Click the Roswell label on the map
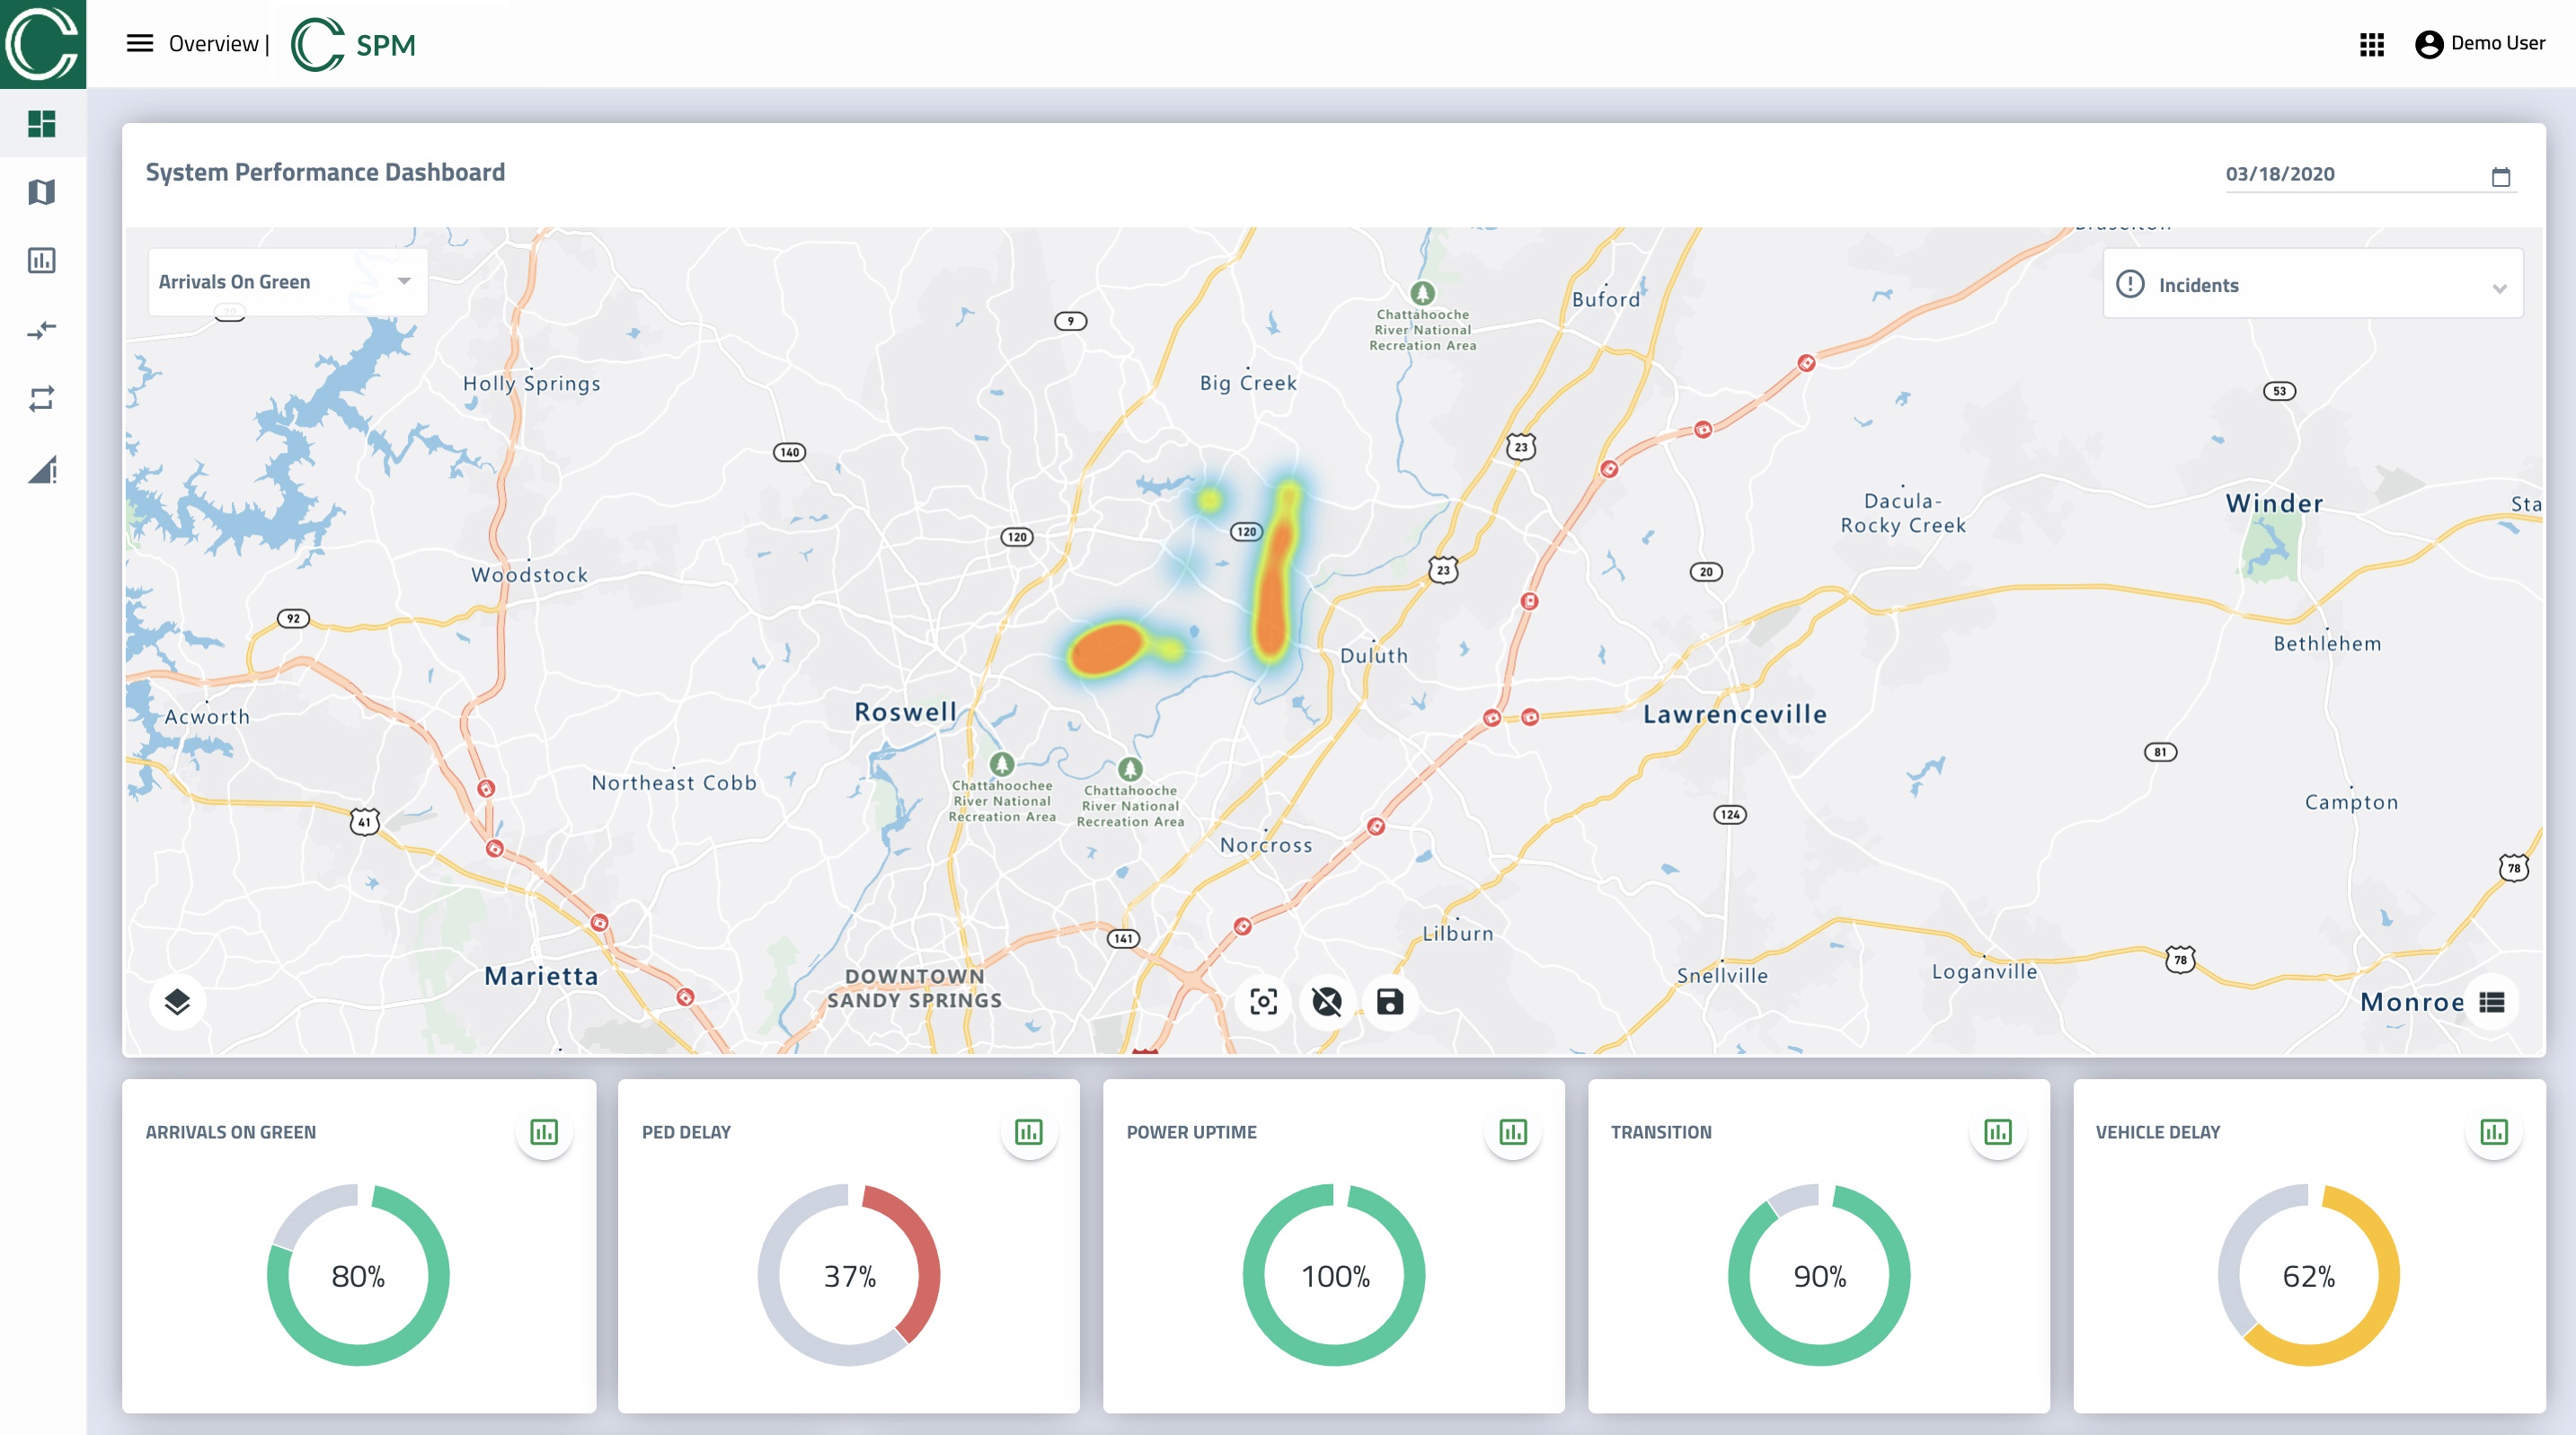This screenshot has width=2576, height=1435. [x=905, y=712]
